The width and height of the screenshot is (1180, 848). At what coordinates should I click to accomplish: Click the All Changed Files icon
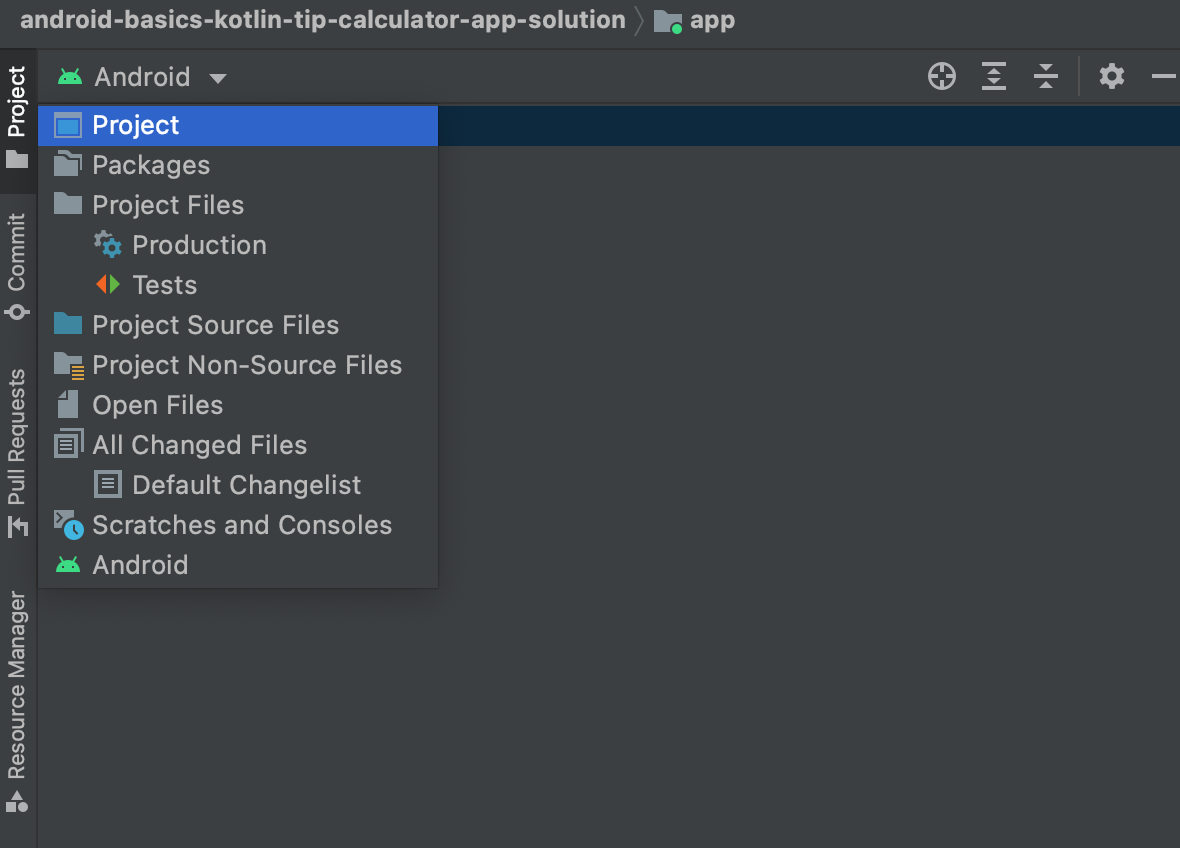click(68, 444)
